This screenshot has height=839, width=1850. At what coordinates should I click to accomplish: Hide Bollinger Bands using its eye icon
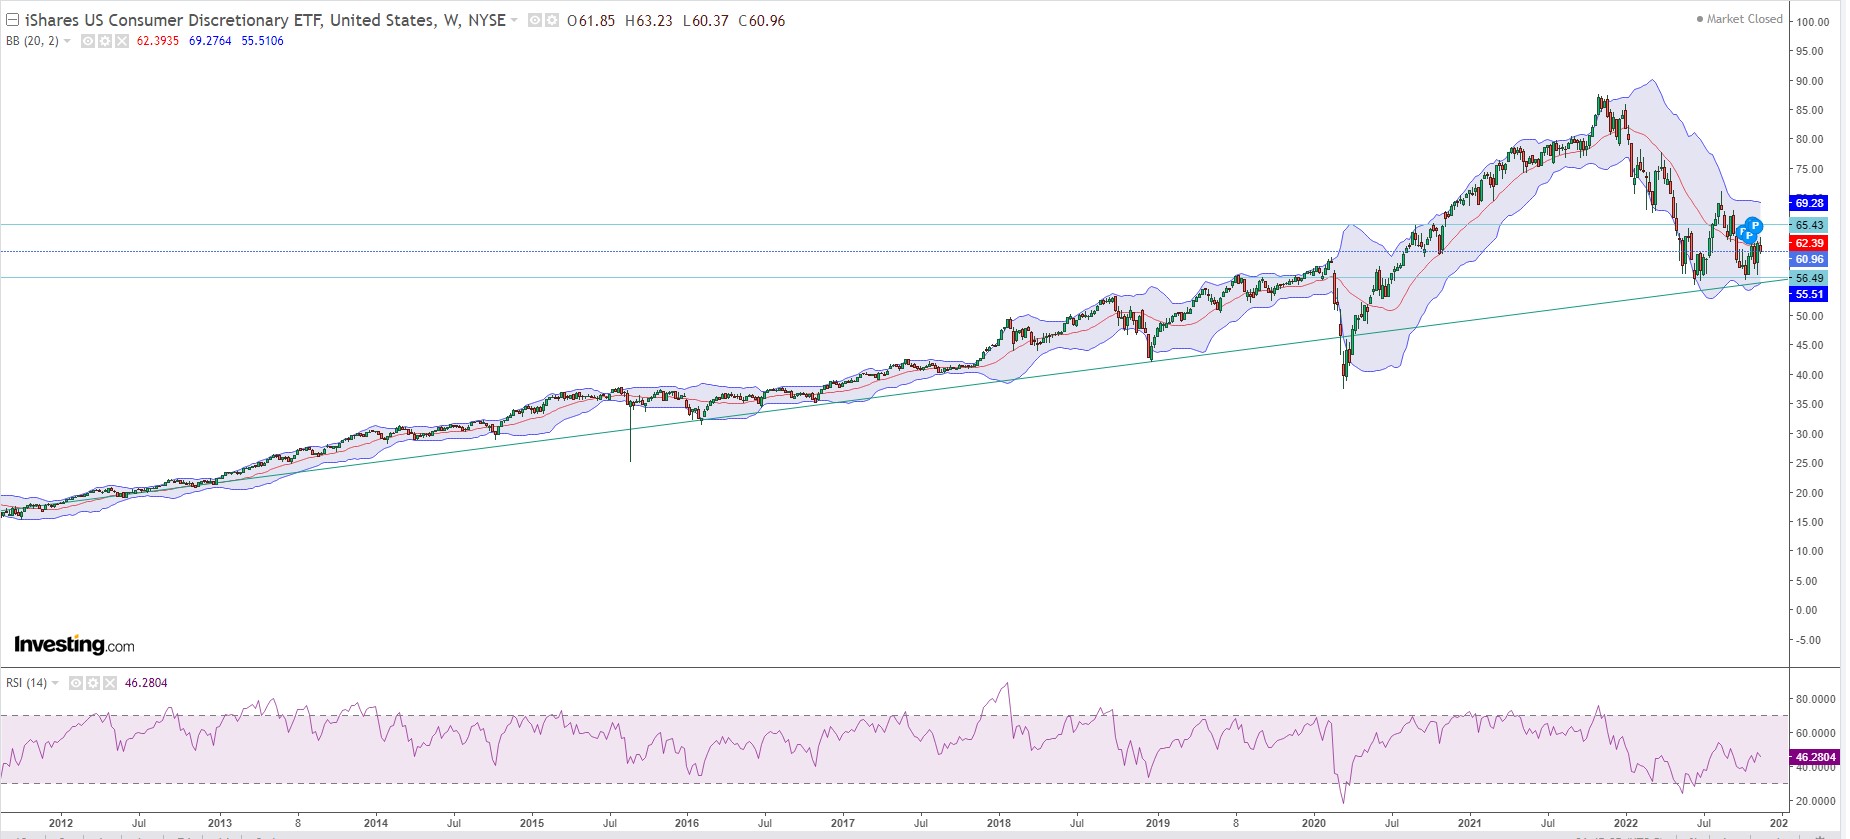(88, 41)
